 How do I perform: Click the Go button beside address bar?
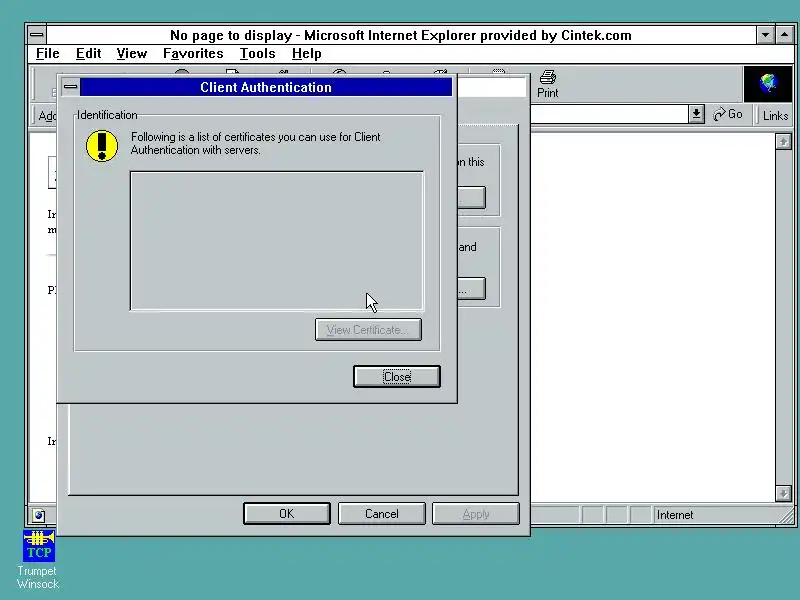pos(728,114)
